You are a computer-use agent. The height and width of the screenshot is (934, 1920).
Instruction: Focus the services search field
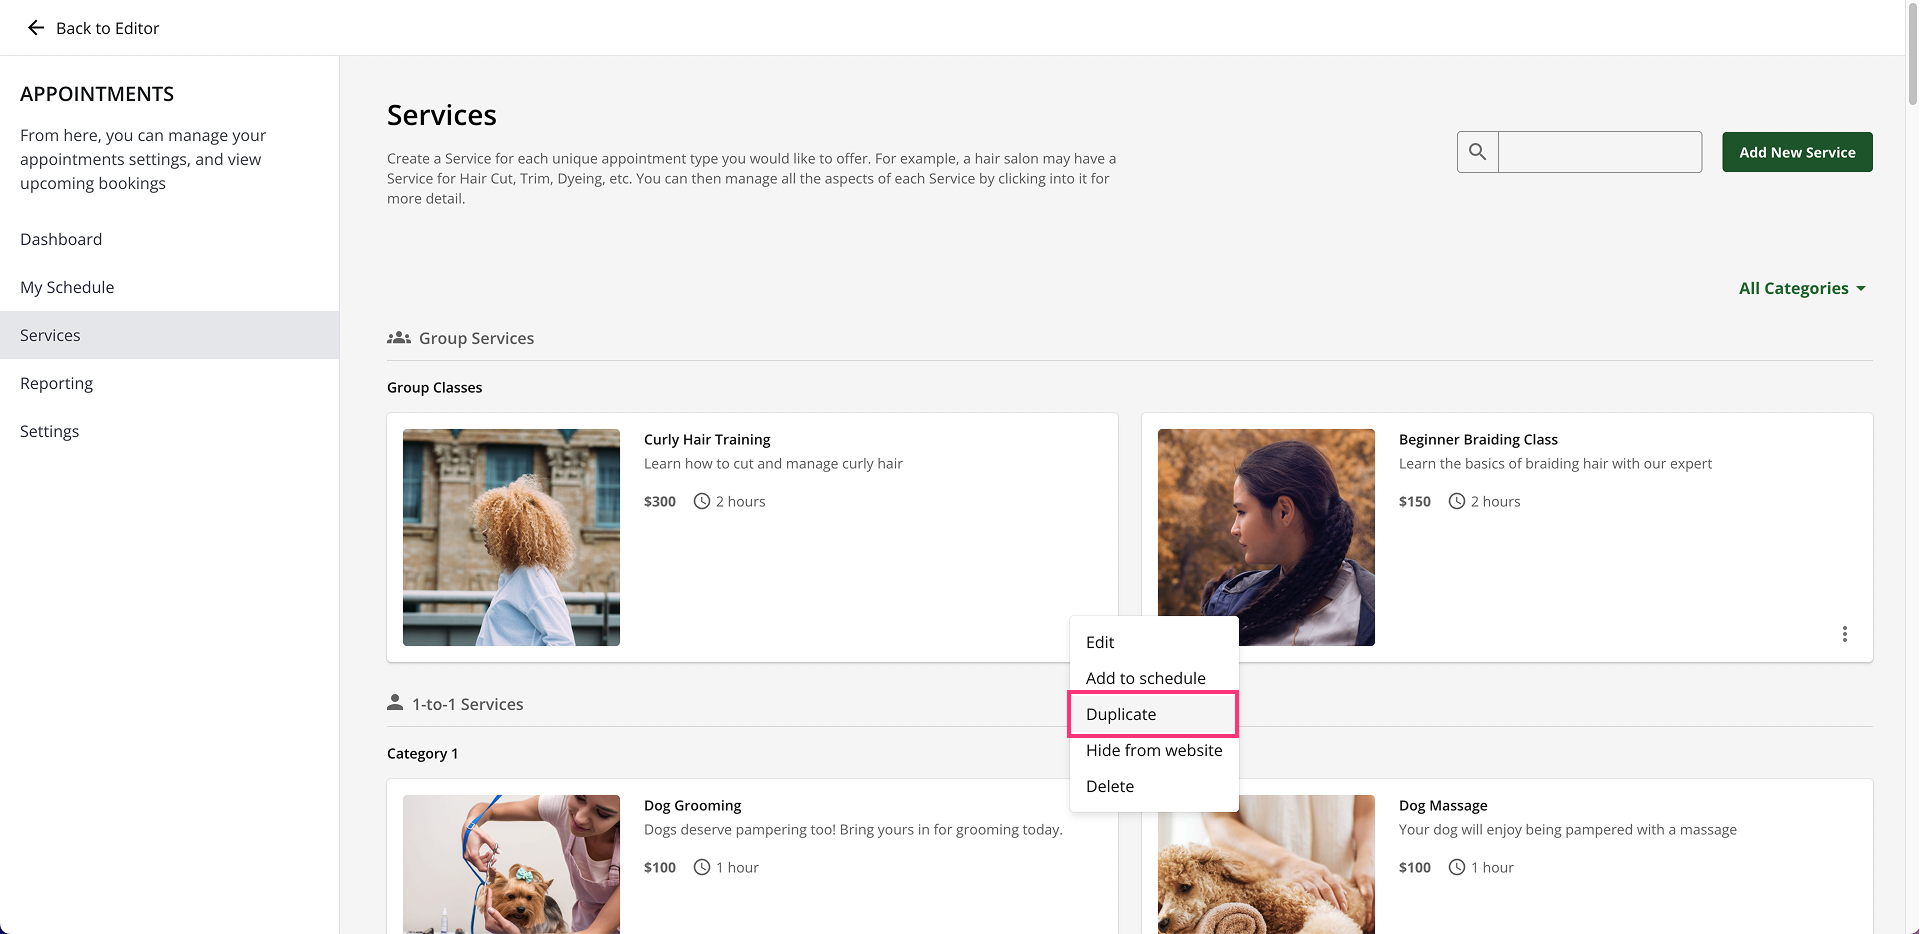click(x=1600, y=152)
